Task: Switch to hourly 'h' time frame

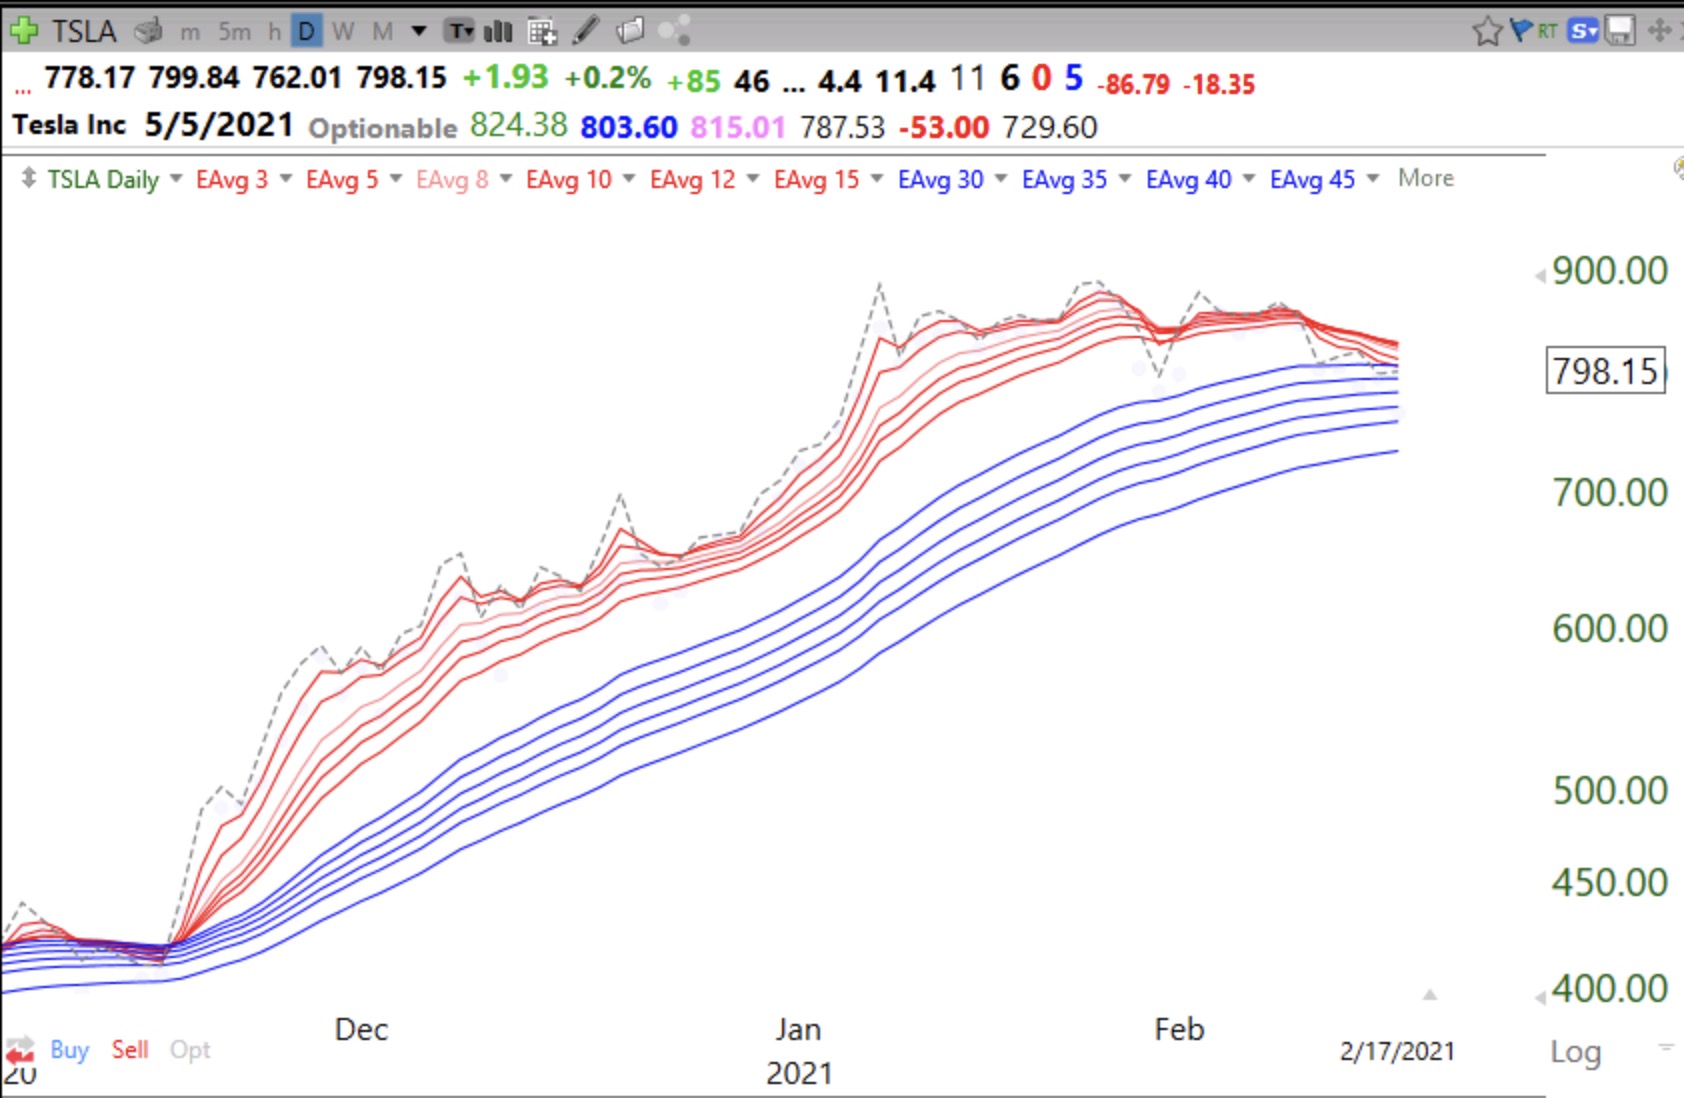Action: [274, 32]
